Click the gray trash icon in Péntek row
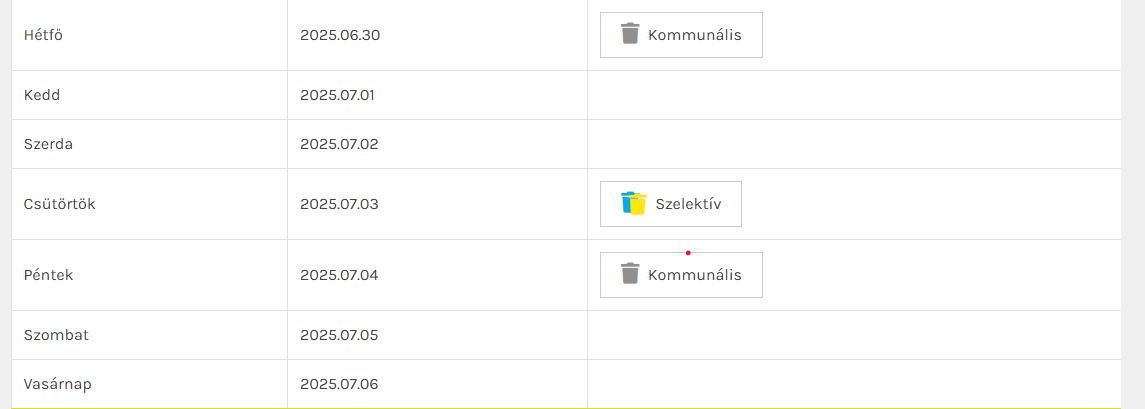 coord(629,274)
